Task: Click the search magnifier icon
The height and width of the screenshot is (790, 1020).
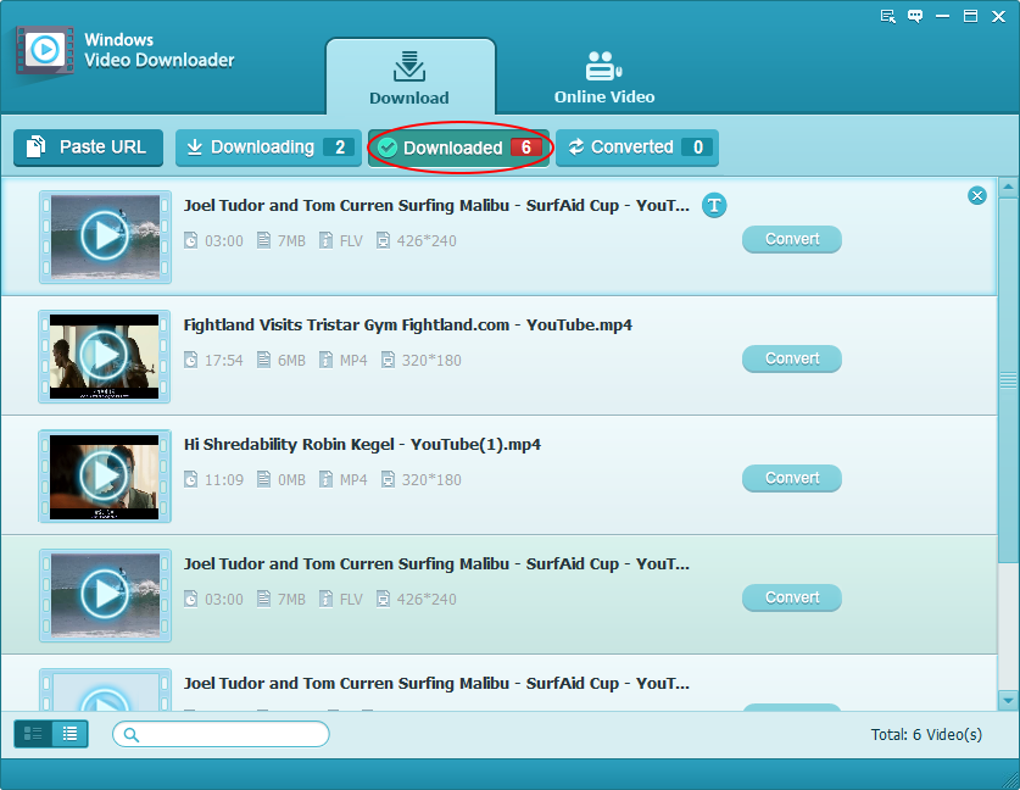Action: pos(131,735)
